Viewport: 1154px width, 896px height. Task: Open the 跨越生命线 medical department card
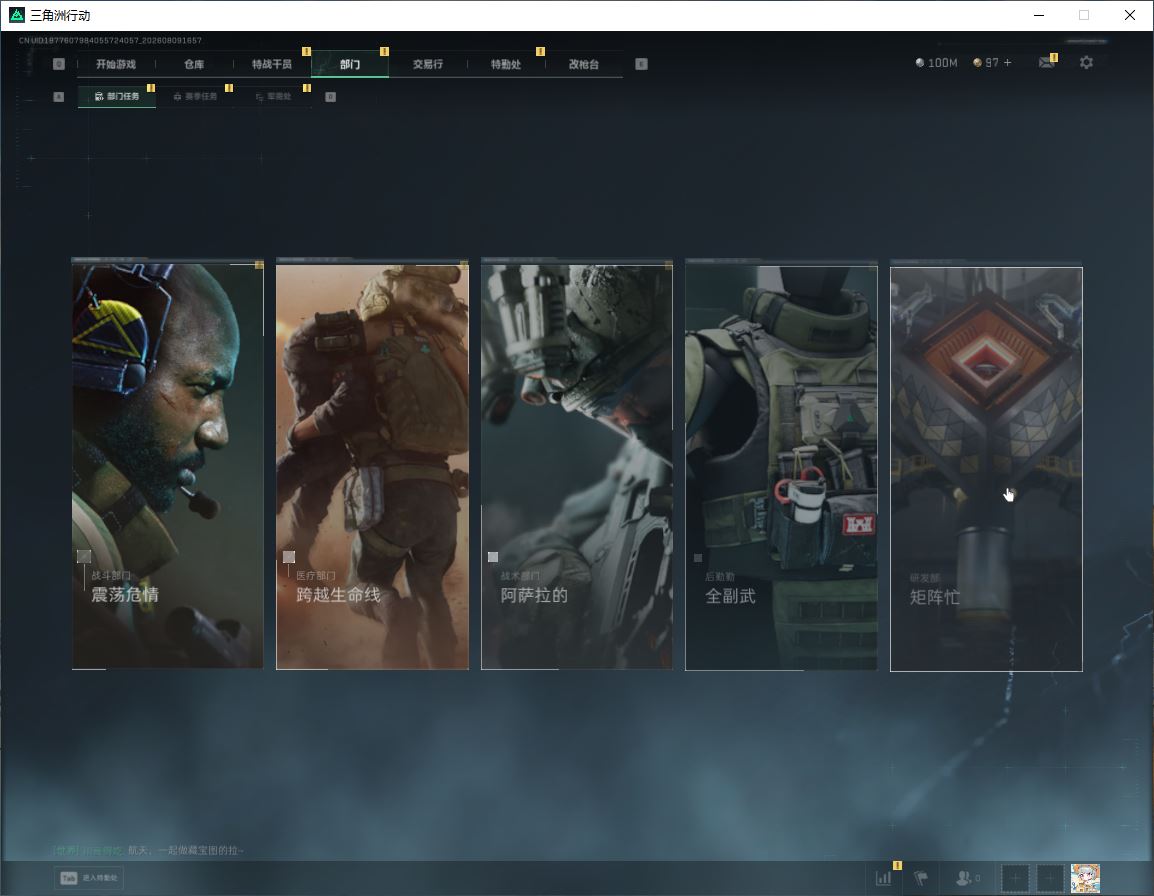click(x=372, y=466)
